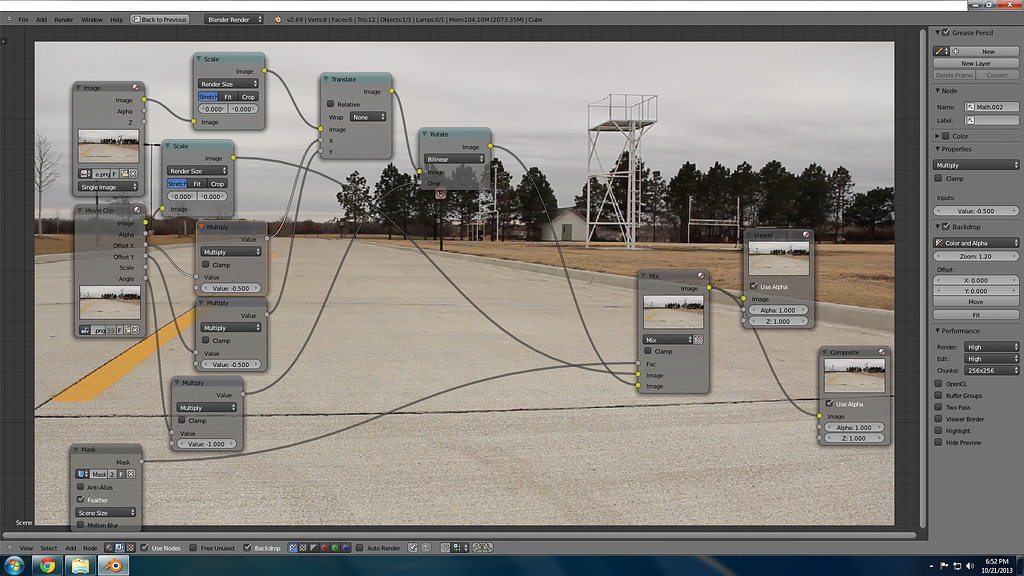Toggle the Use Nodes checkbox

[x=144, y=548]
